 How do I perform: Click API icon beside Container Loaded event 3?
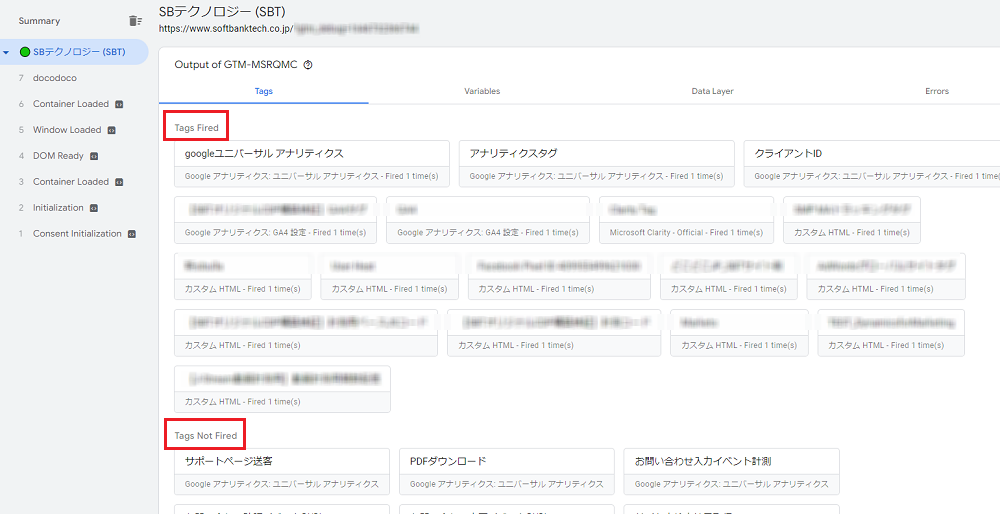pos(119,182)
